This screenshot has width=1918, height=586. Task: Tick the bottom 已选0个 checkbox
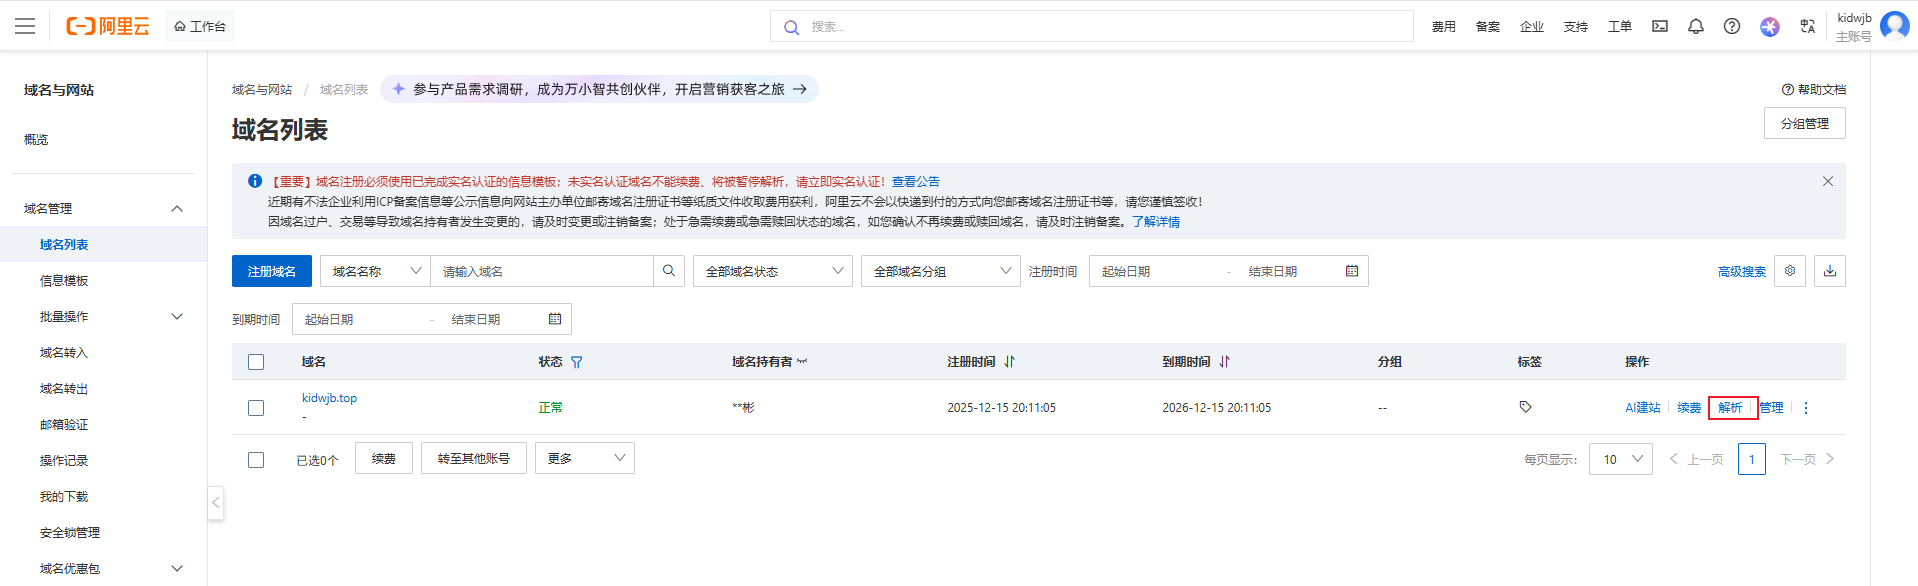tap(256, 460)
